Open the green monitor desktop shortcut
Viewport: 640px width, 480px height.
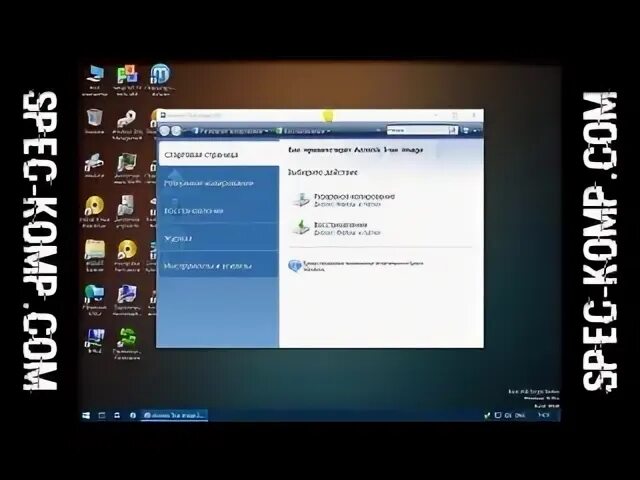click(127, 167)
